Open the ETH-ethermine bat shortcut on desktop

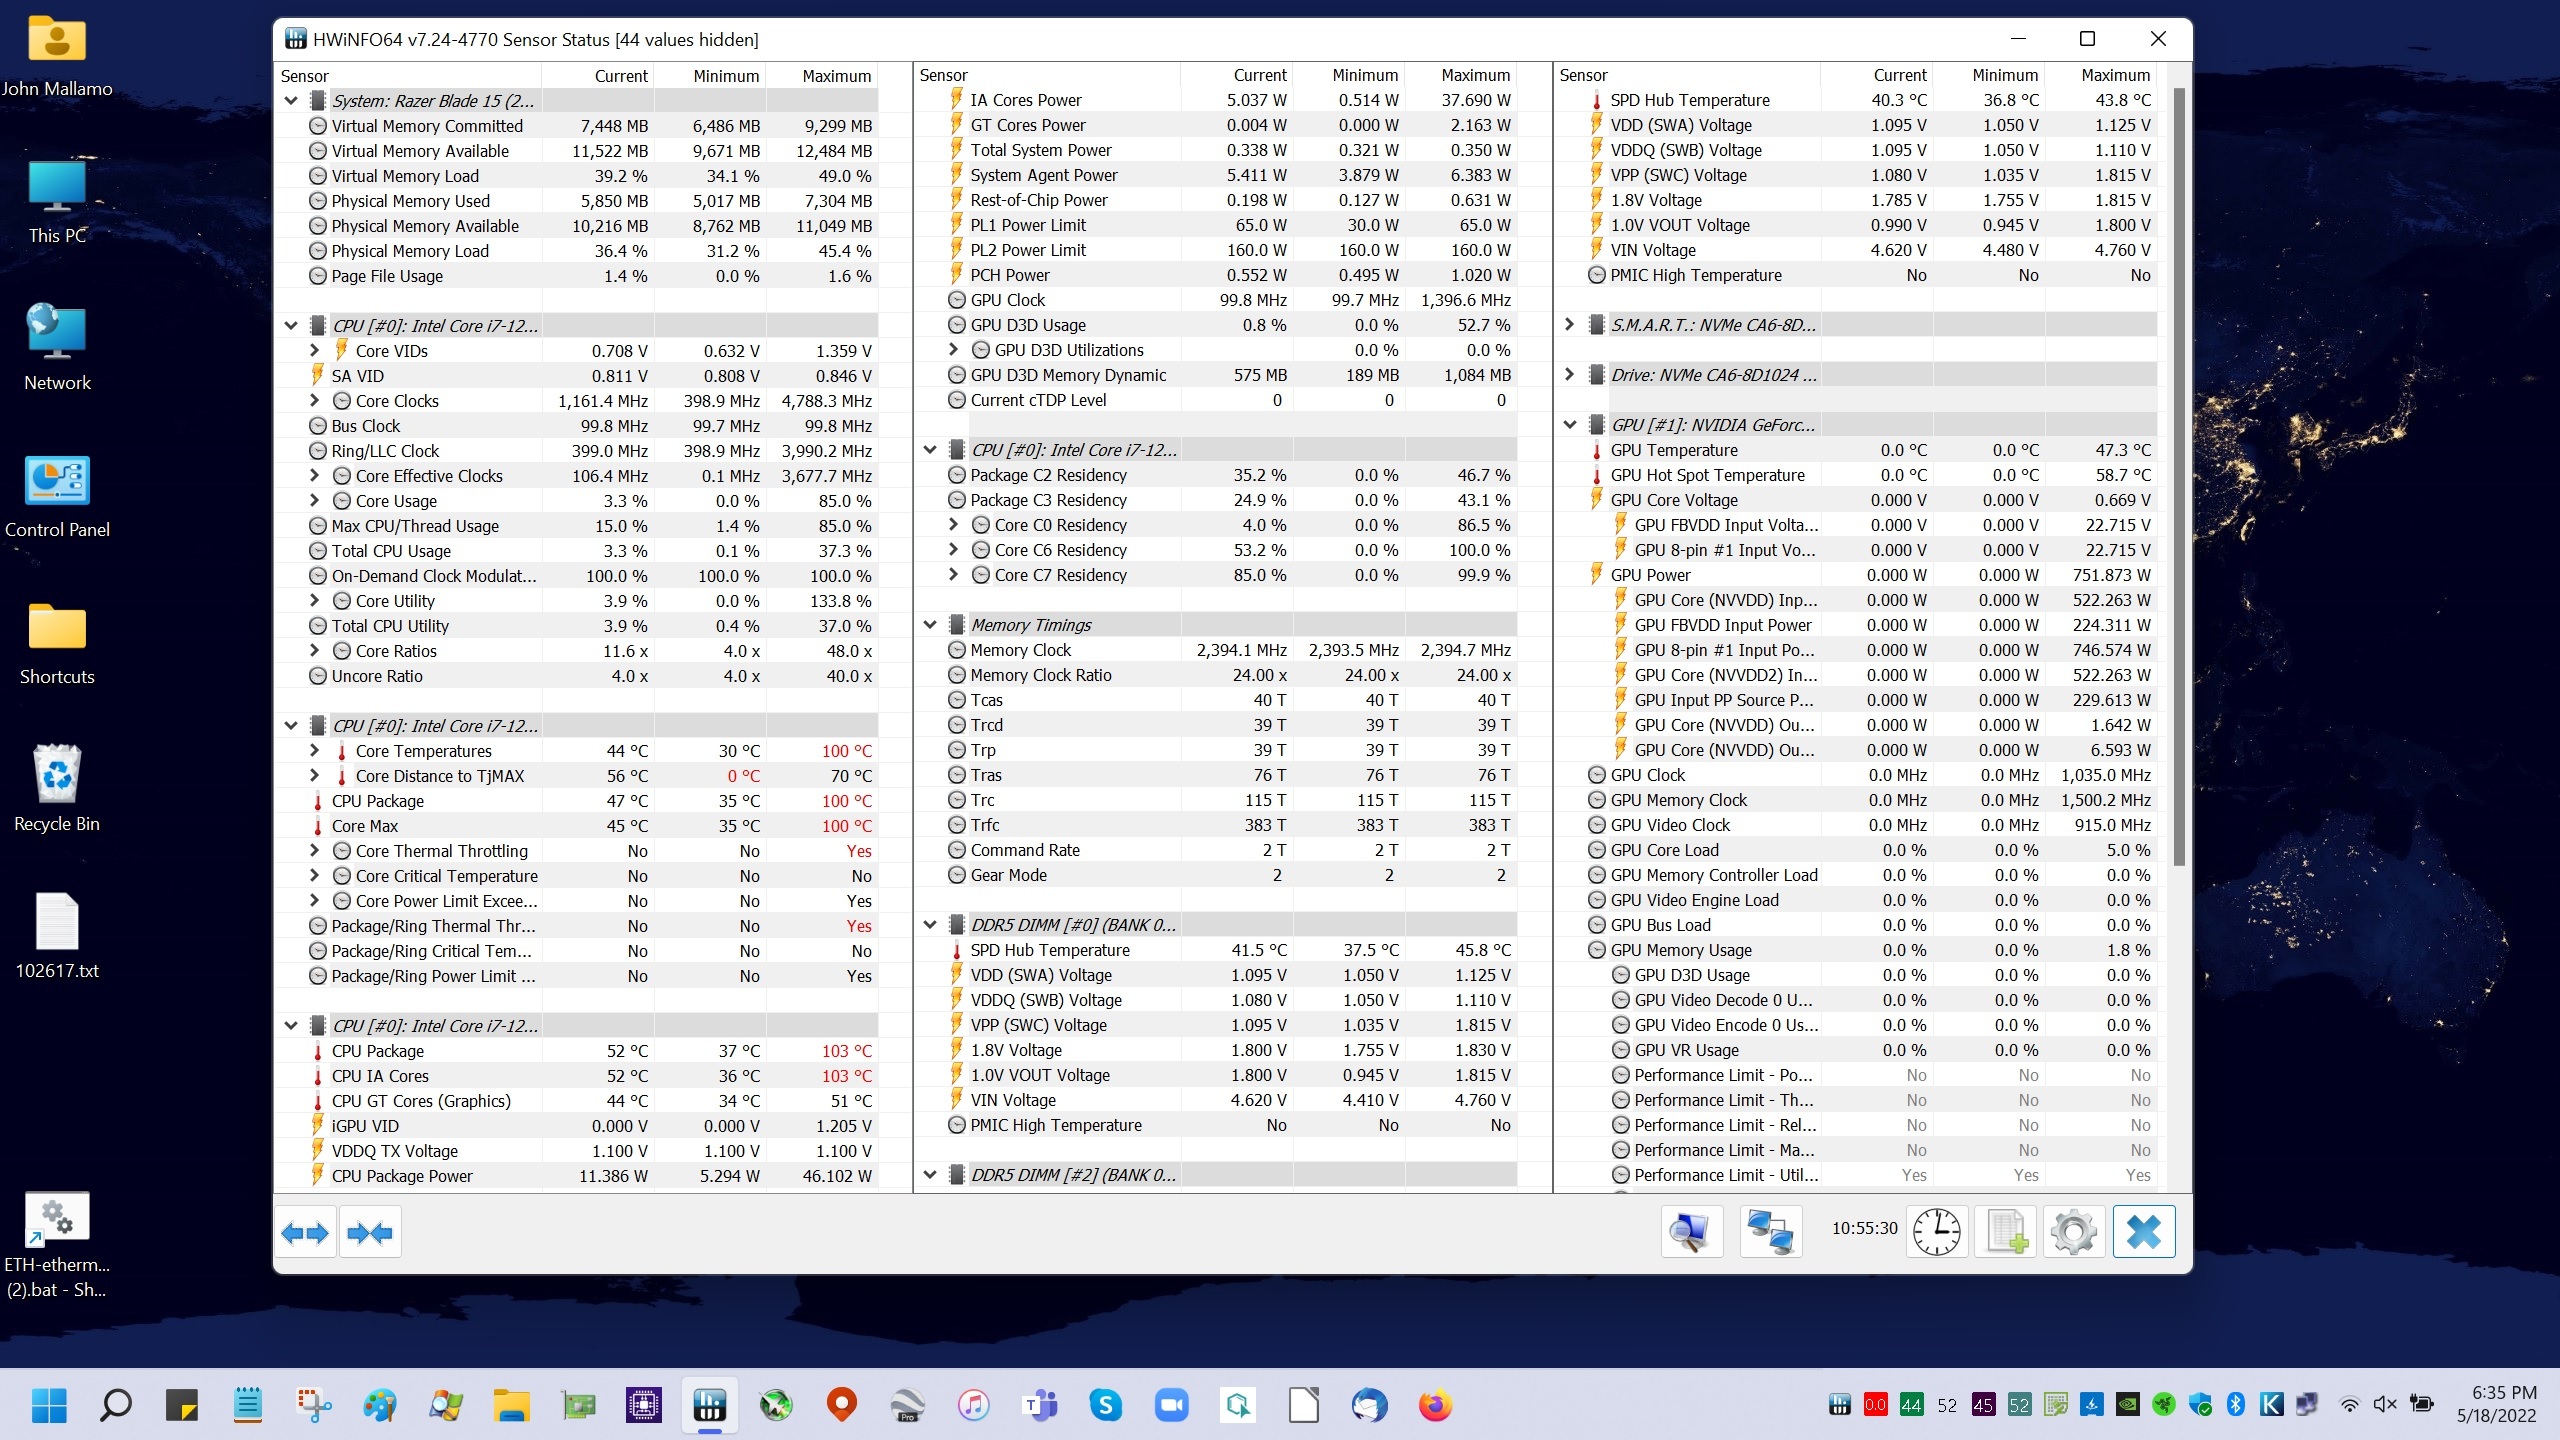coord(57,1245)
